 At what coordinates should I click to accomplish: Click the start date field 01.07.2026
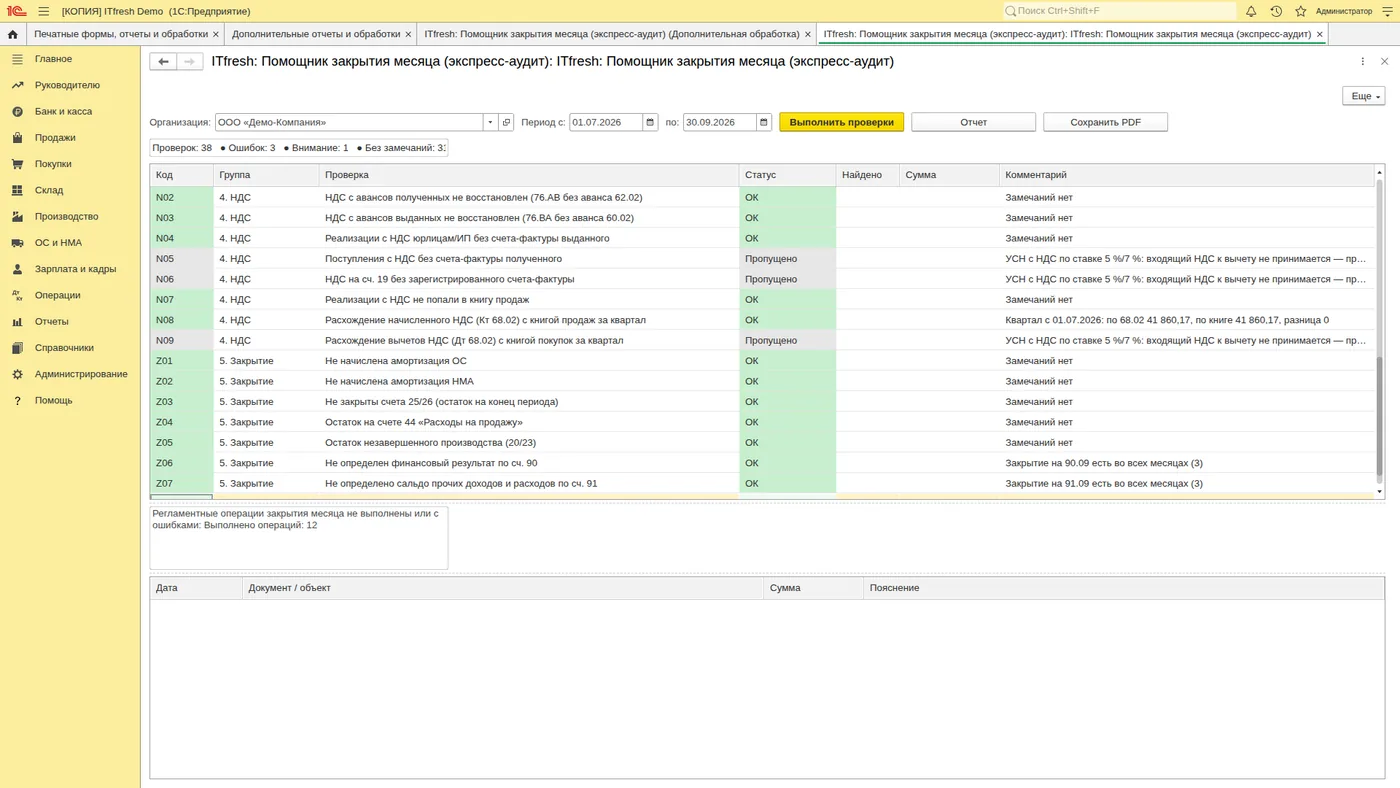(x=606, y=122)
